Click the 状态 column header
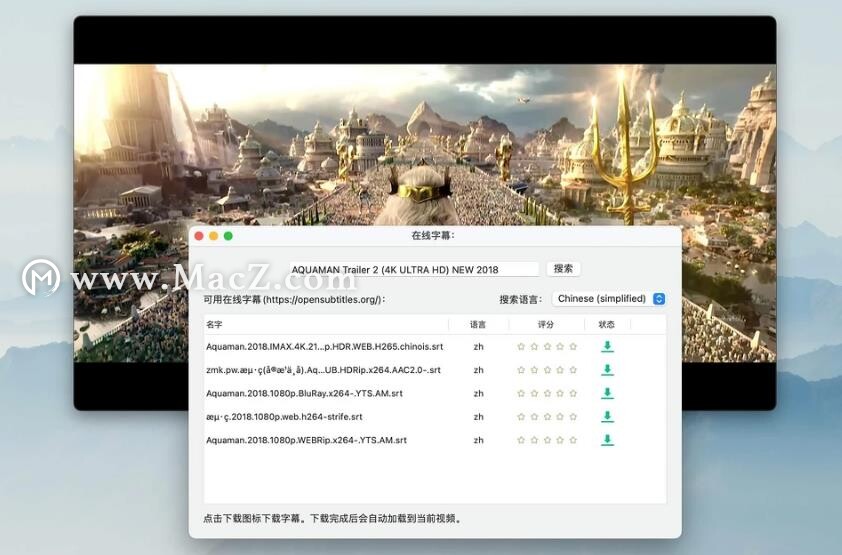This screenshot has width=842, height=555. (607, 325)
